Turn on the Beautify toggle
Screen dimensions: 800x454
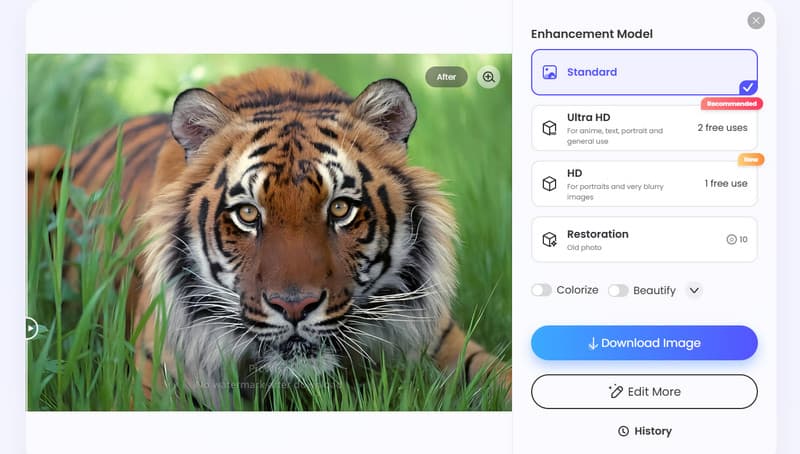click(x=618, y=290)
